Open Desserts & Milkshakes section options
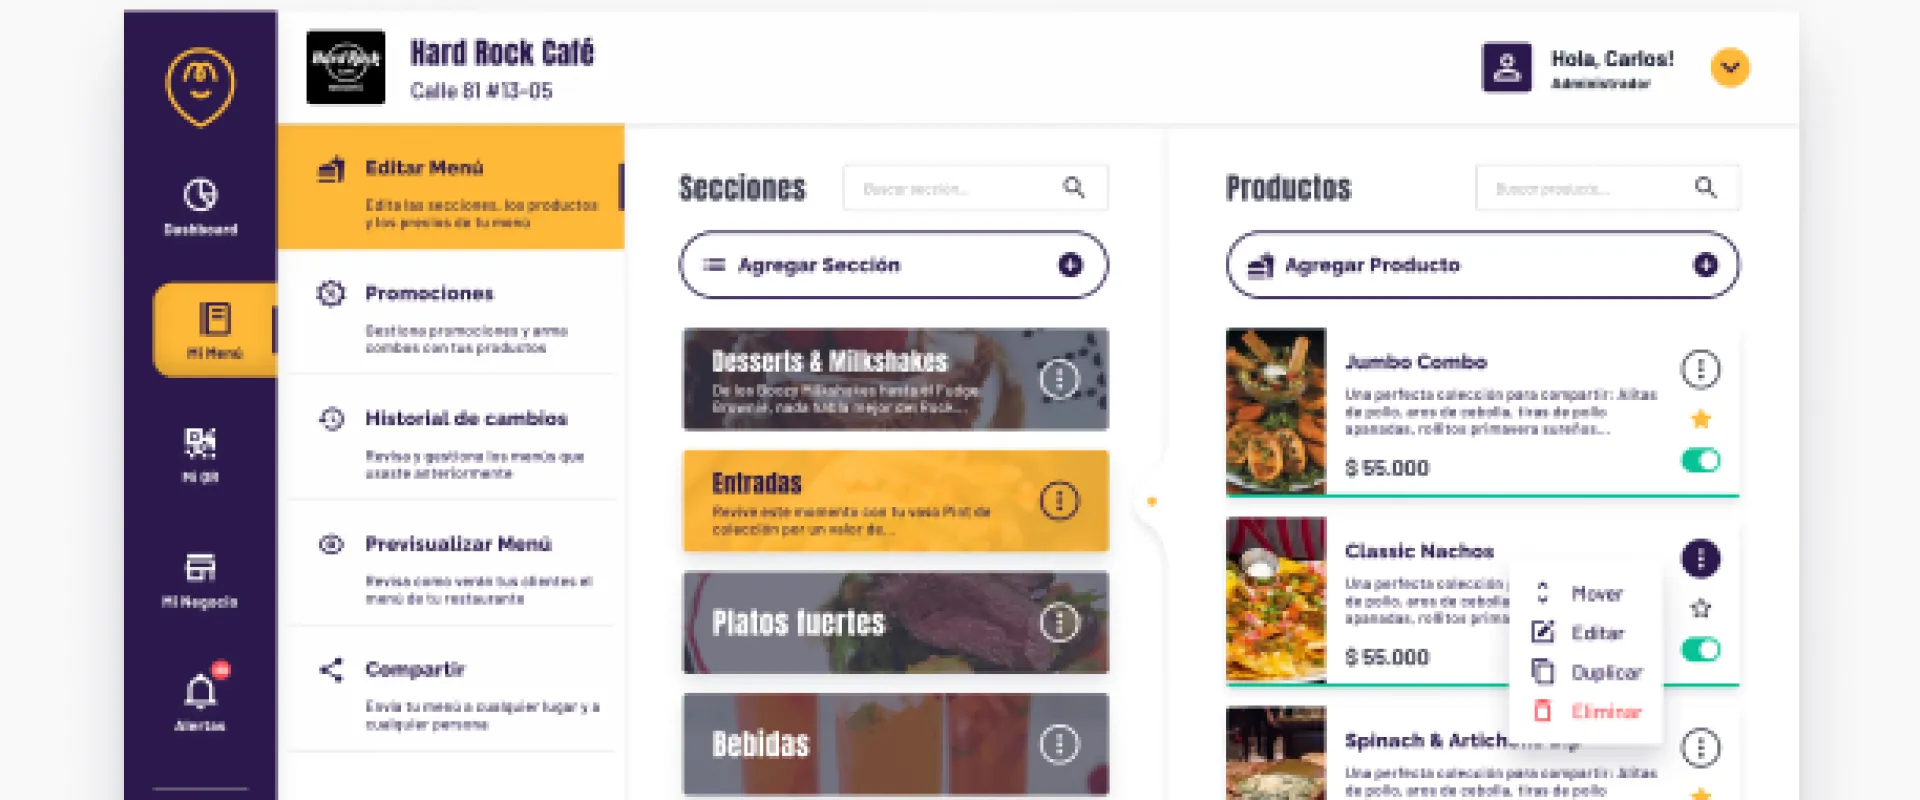This screenshot has width=1920, height=800. [1059, 379]
